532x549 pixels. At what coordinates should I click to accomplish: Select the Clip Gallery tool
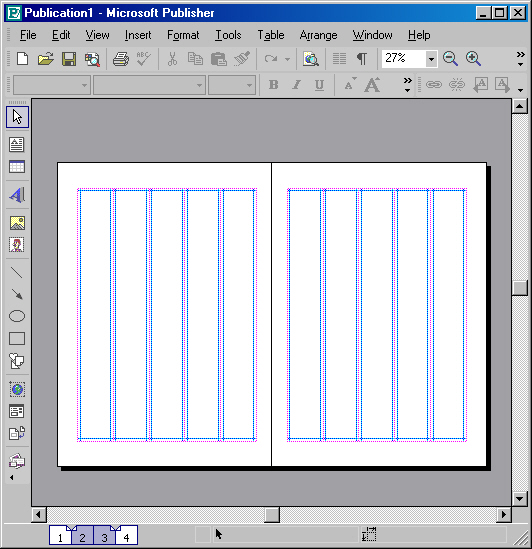pos(17,245)
